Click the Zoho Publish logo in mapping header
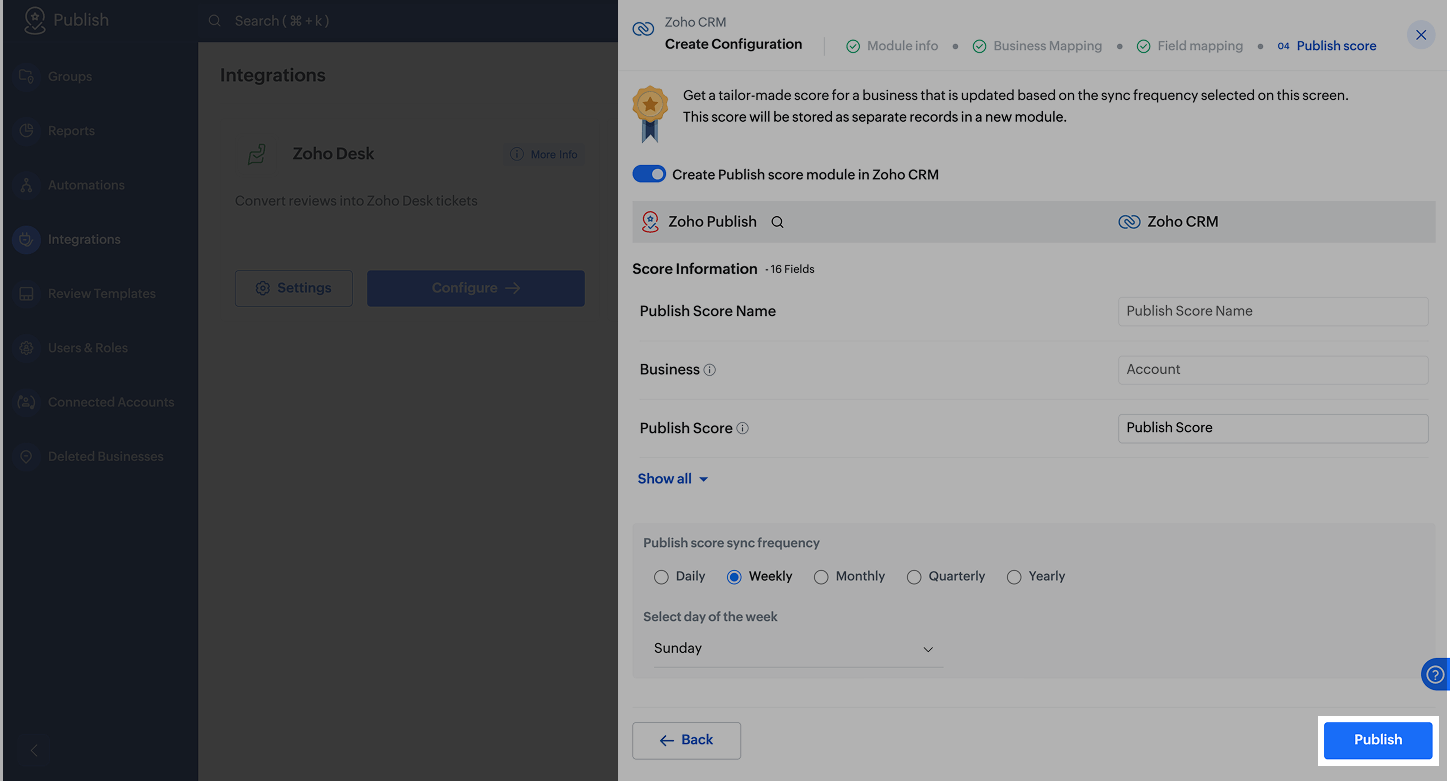The height and width of the screenshot is (781, 1450). tap(650, 222)
